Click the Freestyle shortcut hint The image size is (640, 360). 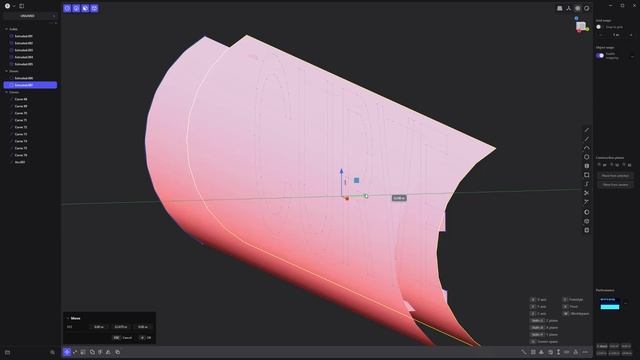tap(573, 300)
